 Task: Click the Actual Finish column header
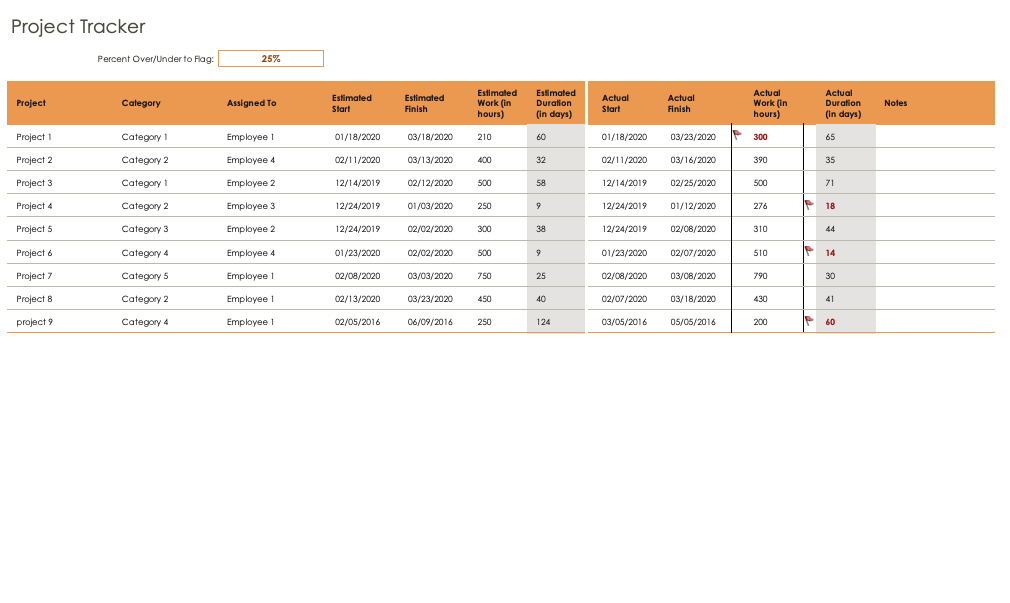point(681,103)
